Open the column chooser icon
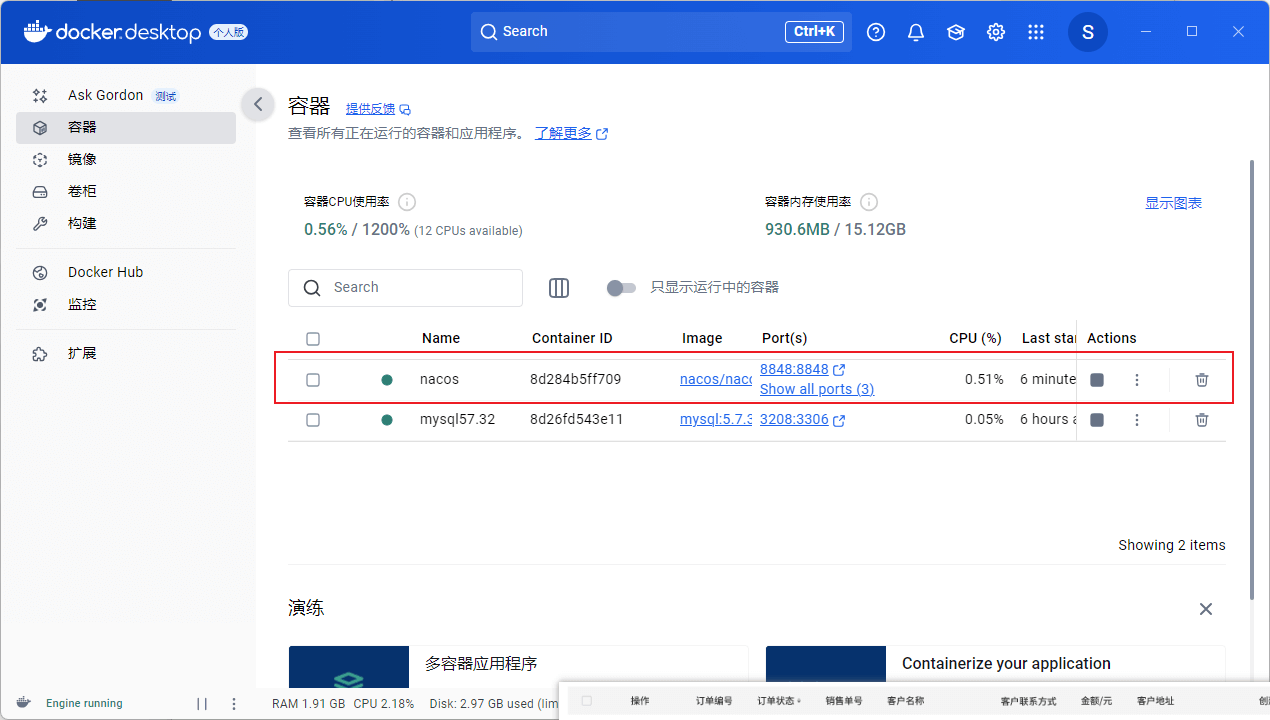The image size is (1270, 720). coord(559,288)
